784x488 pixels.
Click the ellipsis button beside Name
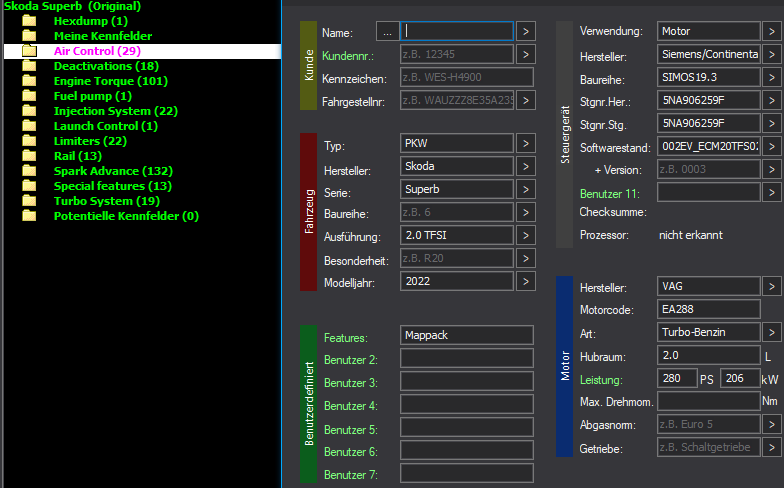388,32
